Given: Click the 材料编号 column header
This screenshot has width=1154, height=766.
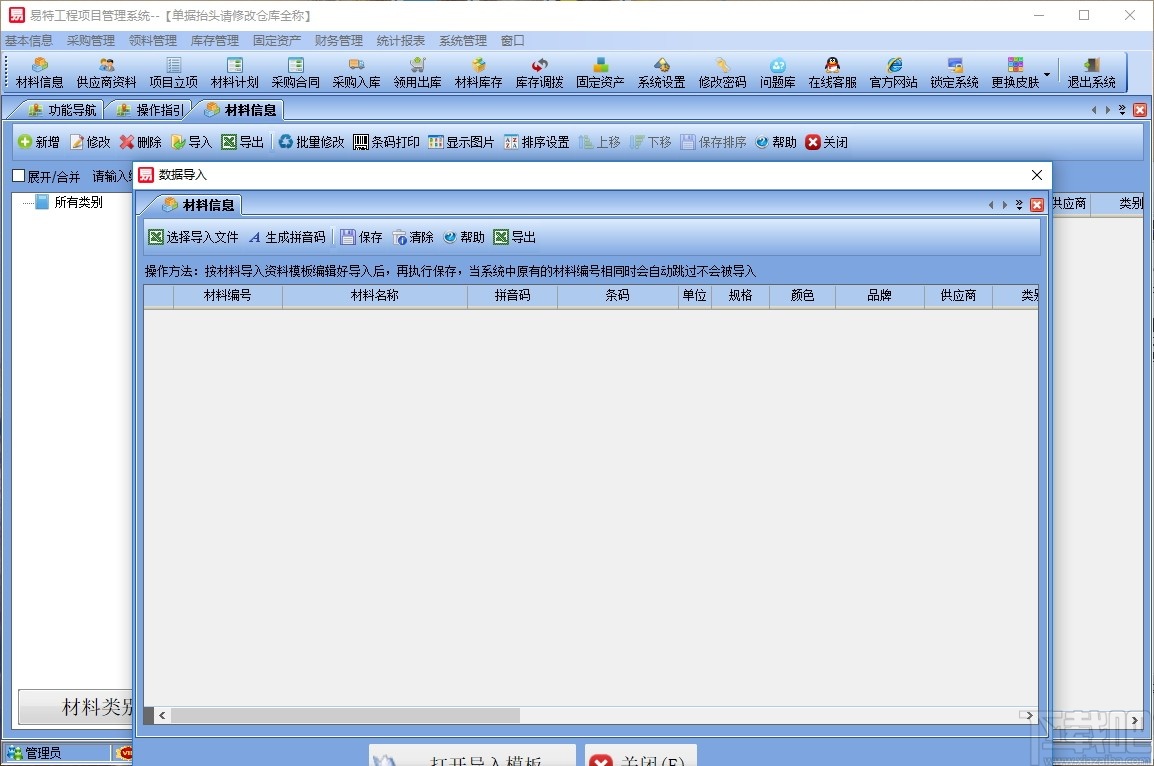Looking at the screenshot, I should [x=227, y=295].
